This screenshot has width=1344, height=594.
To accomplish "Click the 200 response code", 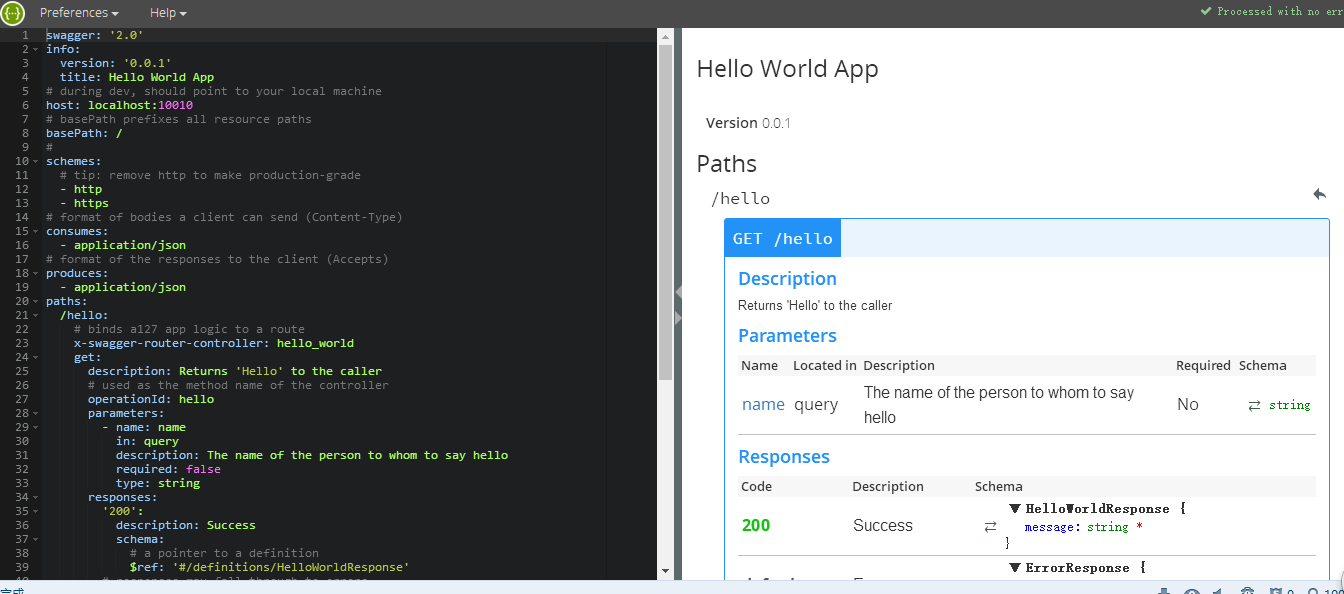I will (756, 526).
